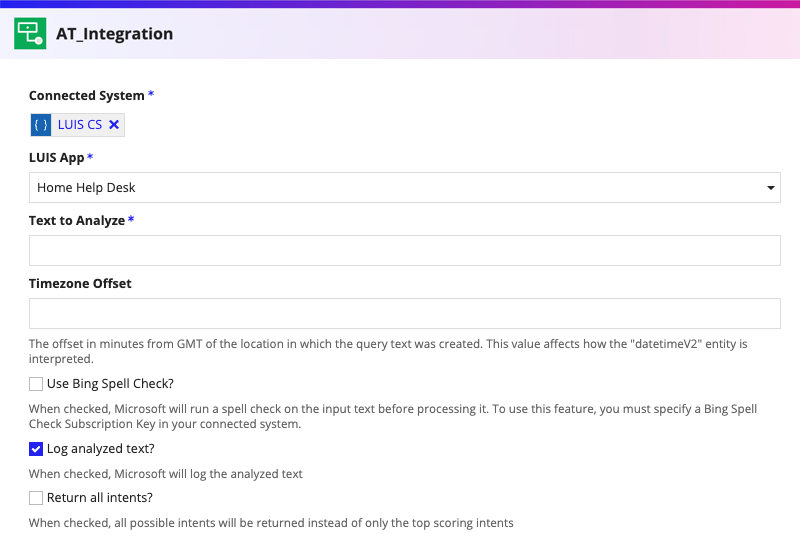Enable the Use Bing Spell Check checkbox
The image size is (800, 549).
point(36,384)
